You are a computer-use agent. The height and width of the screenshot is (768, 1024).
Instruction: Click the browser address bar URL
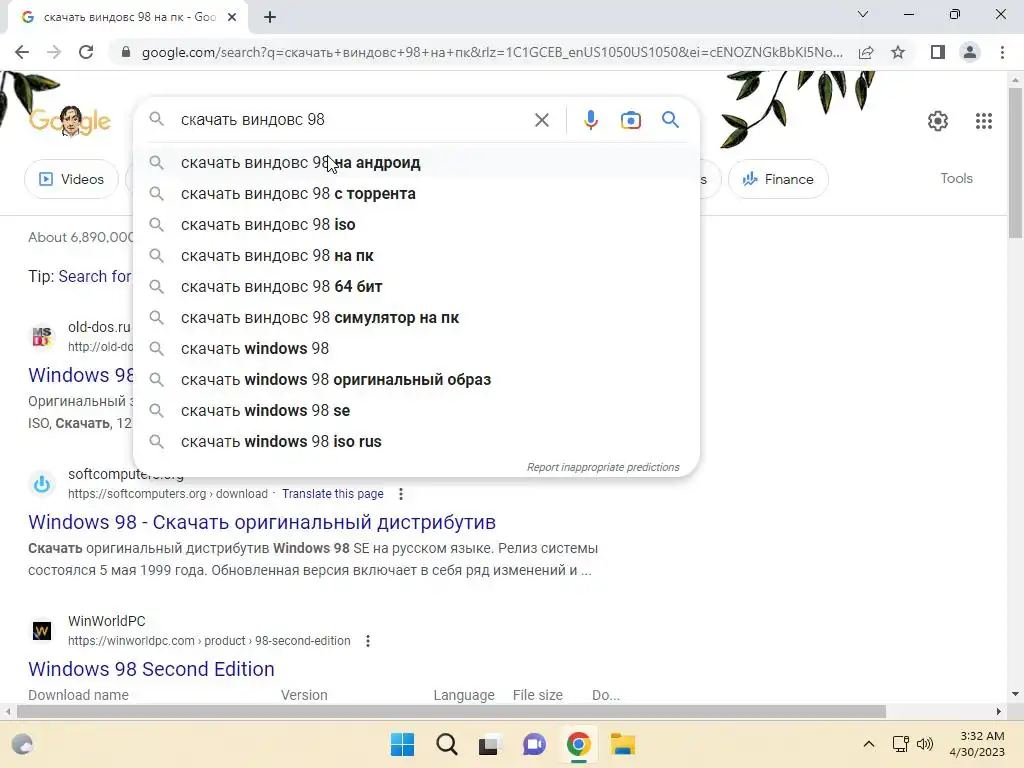click(492, 52)
